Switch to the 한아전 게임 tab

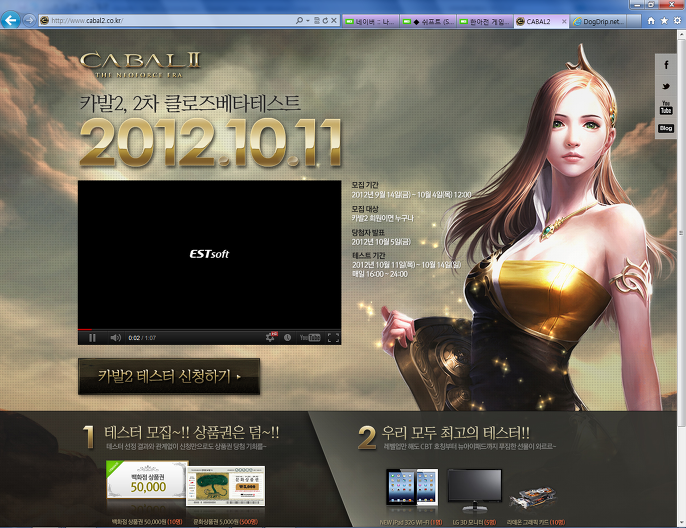click(x=485, y=21)
